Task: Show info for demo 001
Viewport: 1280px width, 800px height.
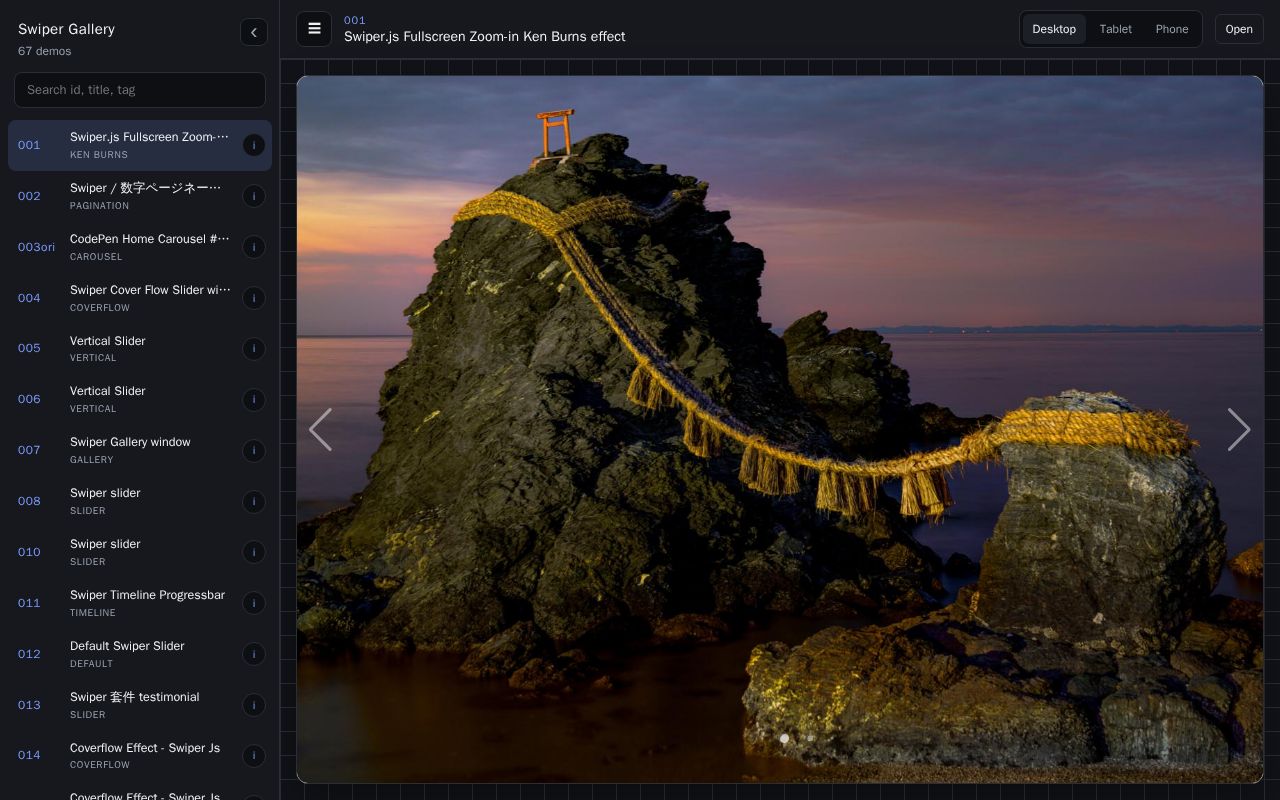Action: coord(254,145)
